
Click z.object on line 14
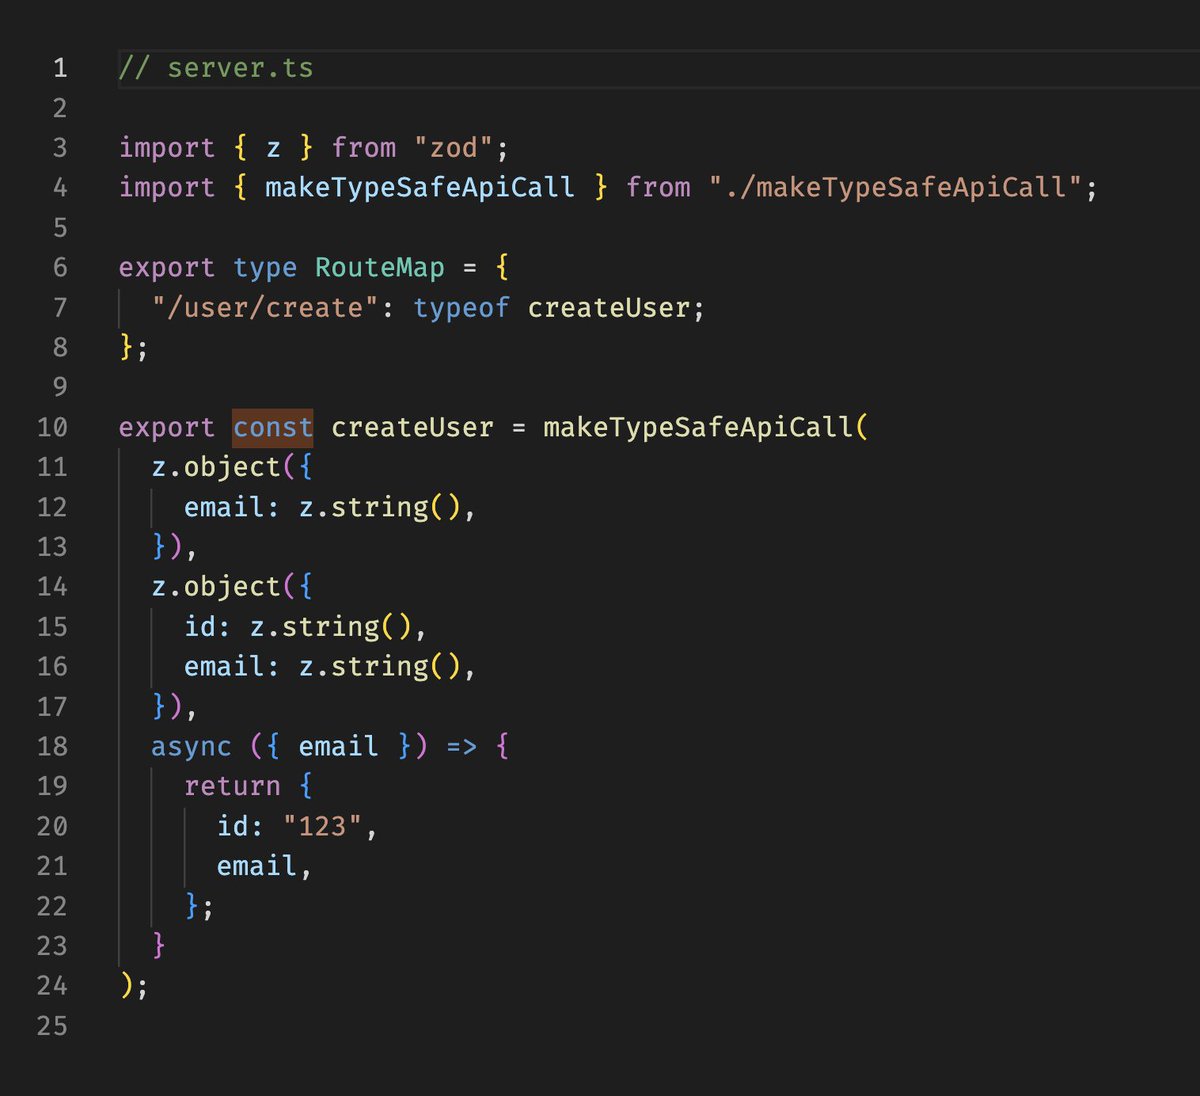[x=216, y=587]
